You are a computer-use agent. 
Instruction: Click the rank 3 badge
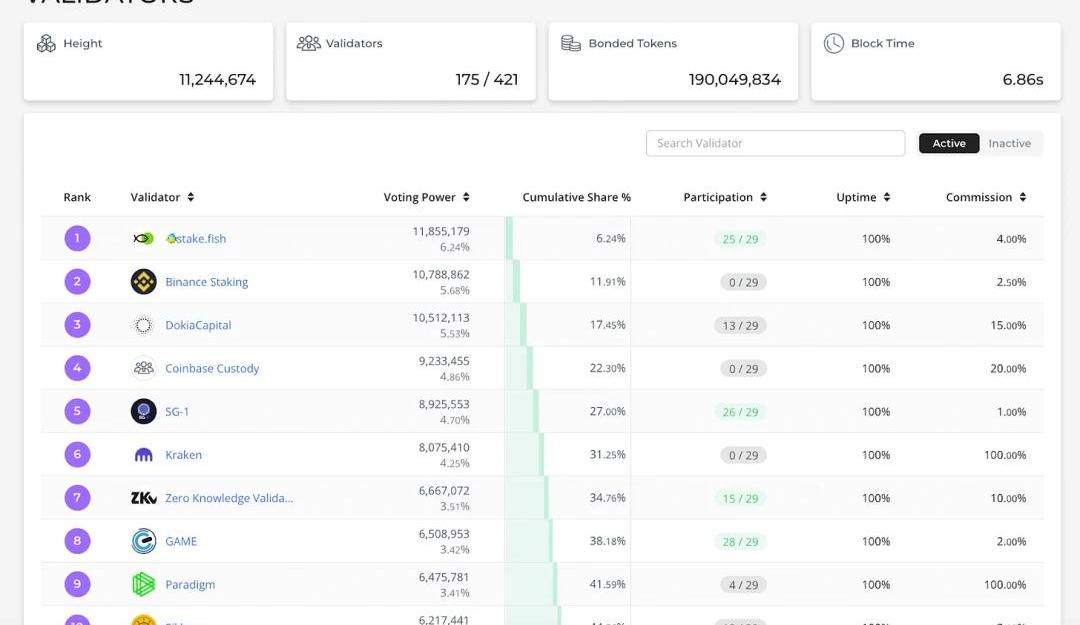click(x=77, y=325)
